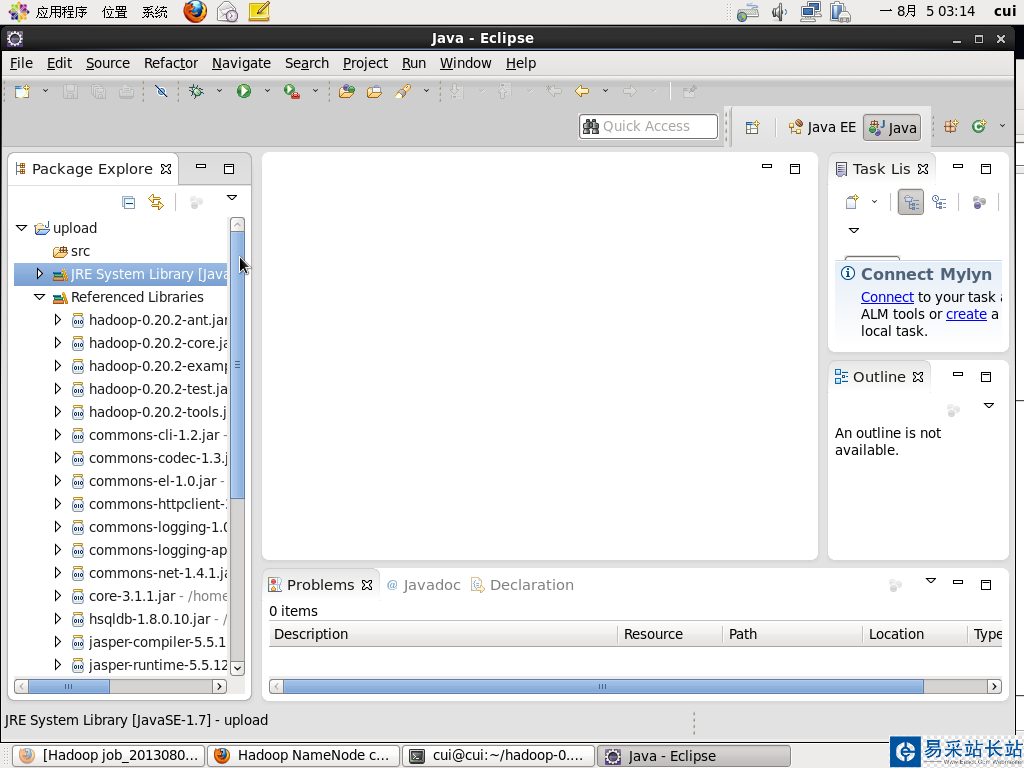Switch to the Javadoc tab
The height and width of the screenshot is (768, 1024).
(424, 585)
